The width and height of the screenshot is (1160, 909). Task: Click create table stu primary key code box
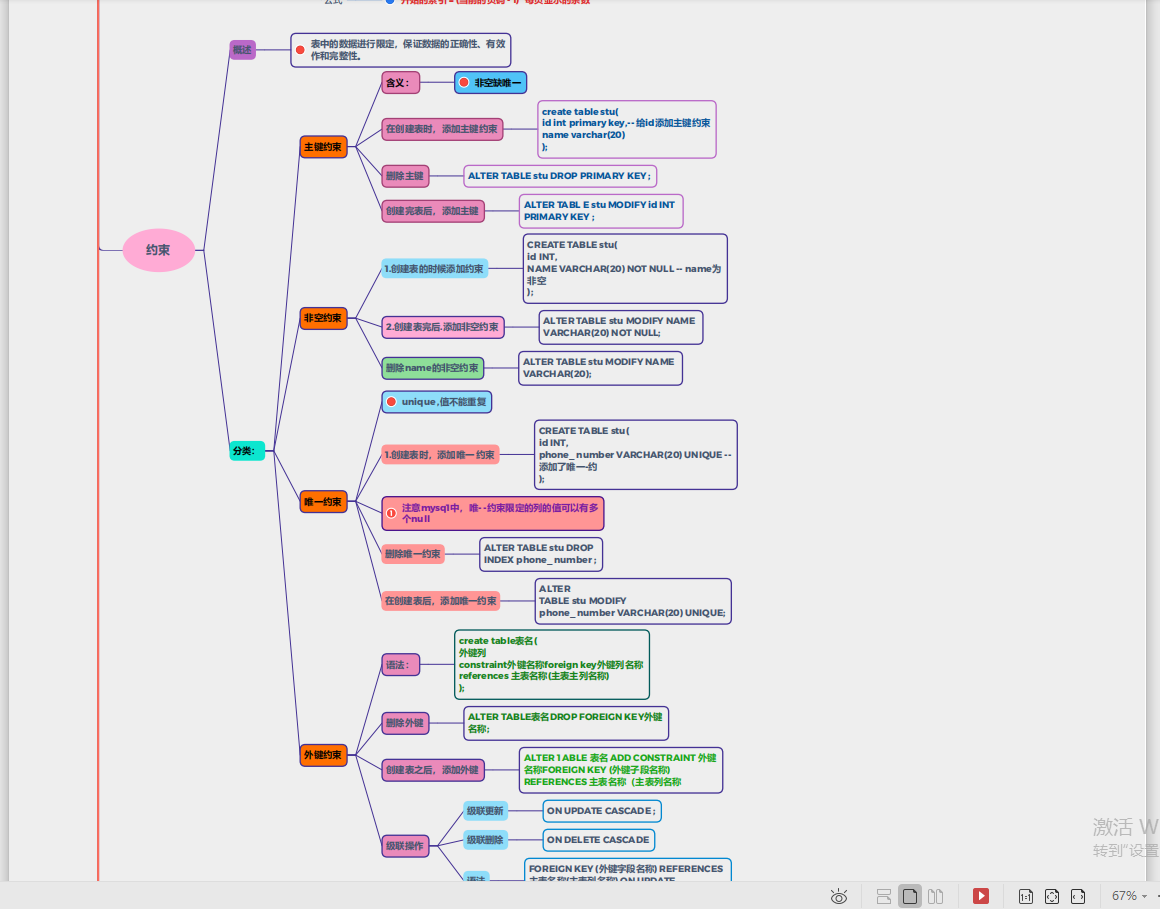(627, 129)
